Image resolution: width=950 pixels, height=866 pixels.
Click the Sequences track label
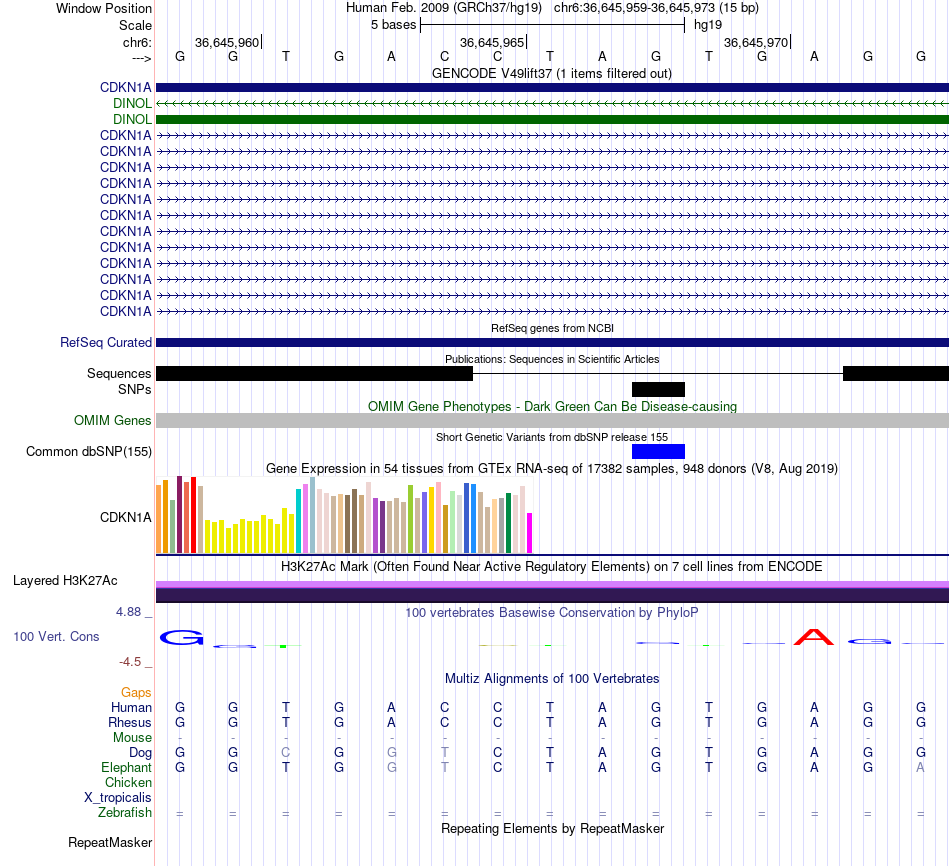[119, 373]
